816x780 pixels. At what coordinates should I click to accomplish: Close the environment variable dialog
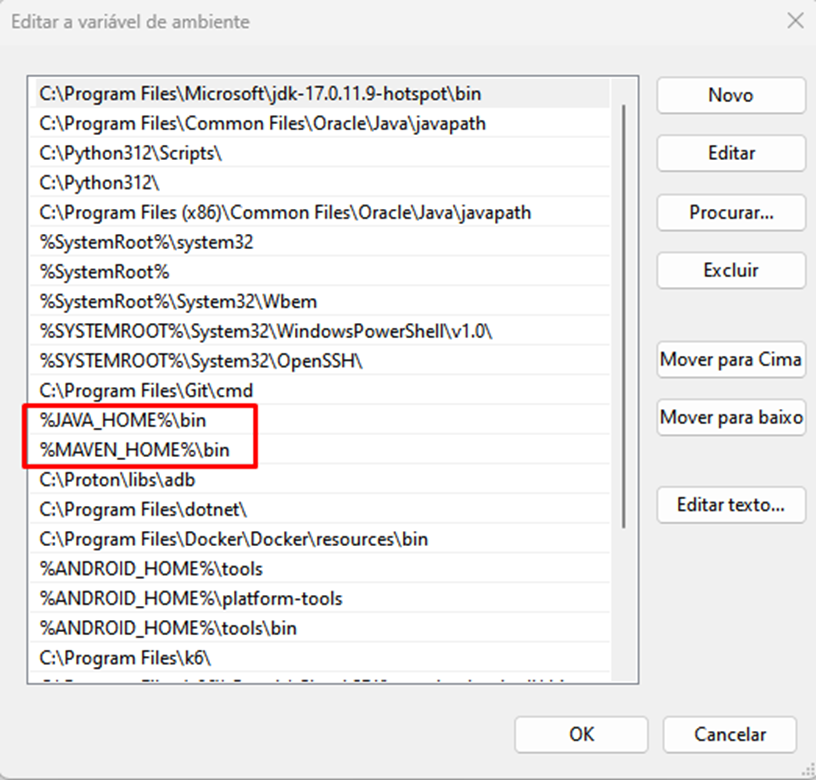pyautogui.click(x=795, y=21)
